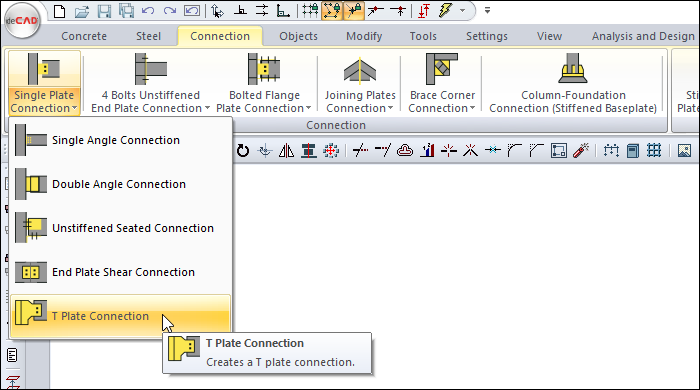This screenshot has width=700, height=390.
Task: Toggle the grid lock snap
Action: tap(310, 11)
